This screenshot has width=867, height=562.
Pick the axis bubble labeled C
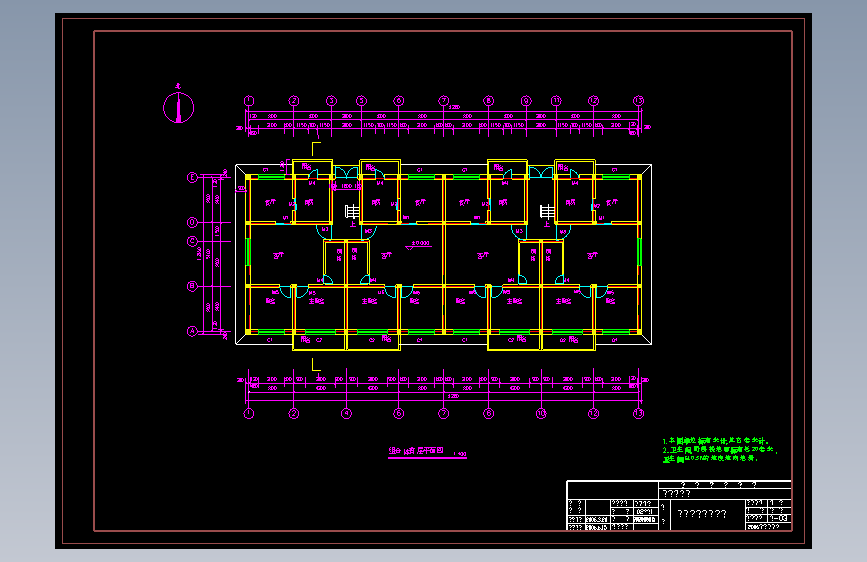(x=192, y=241)
